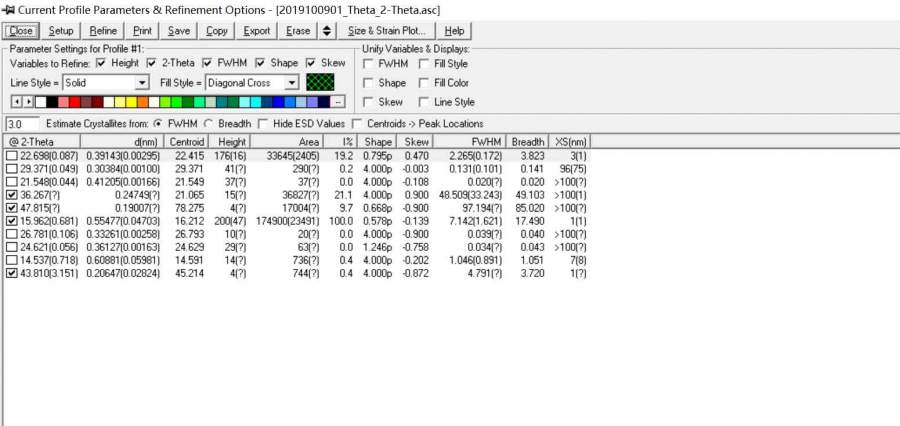Click the Print button
The width and height of the screenshot is (900, 426).
pos(142,31)
